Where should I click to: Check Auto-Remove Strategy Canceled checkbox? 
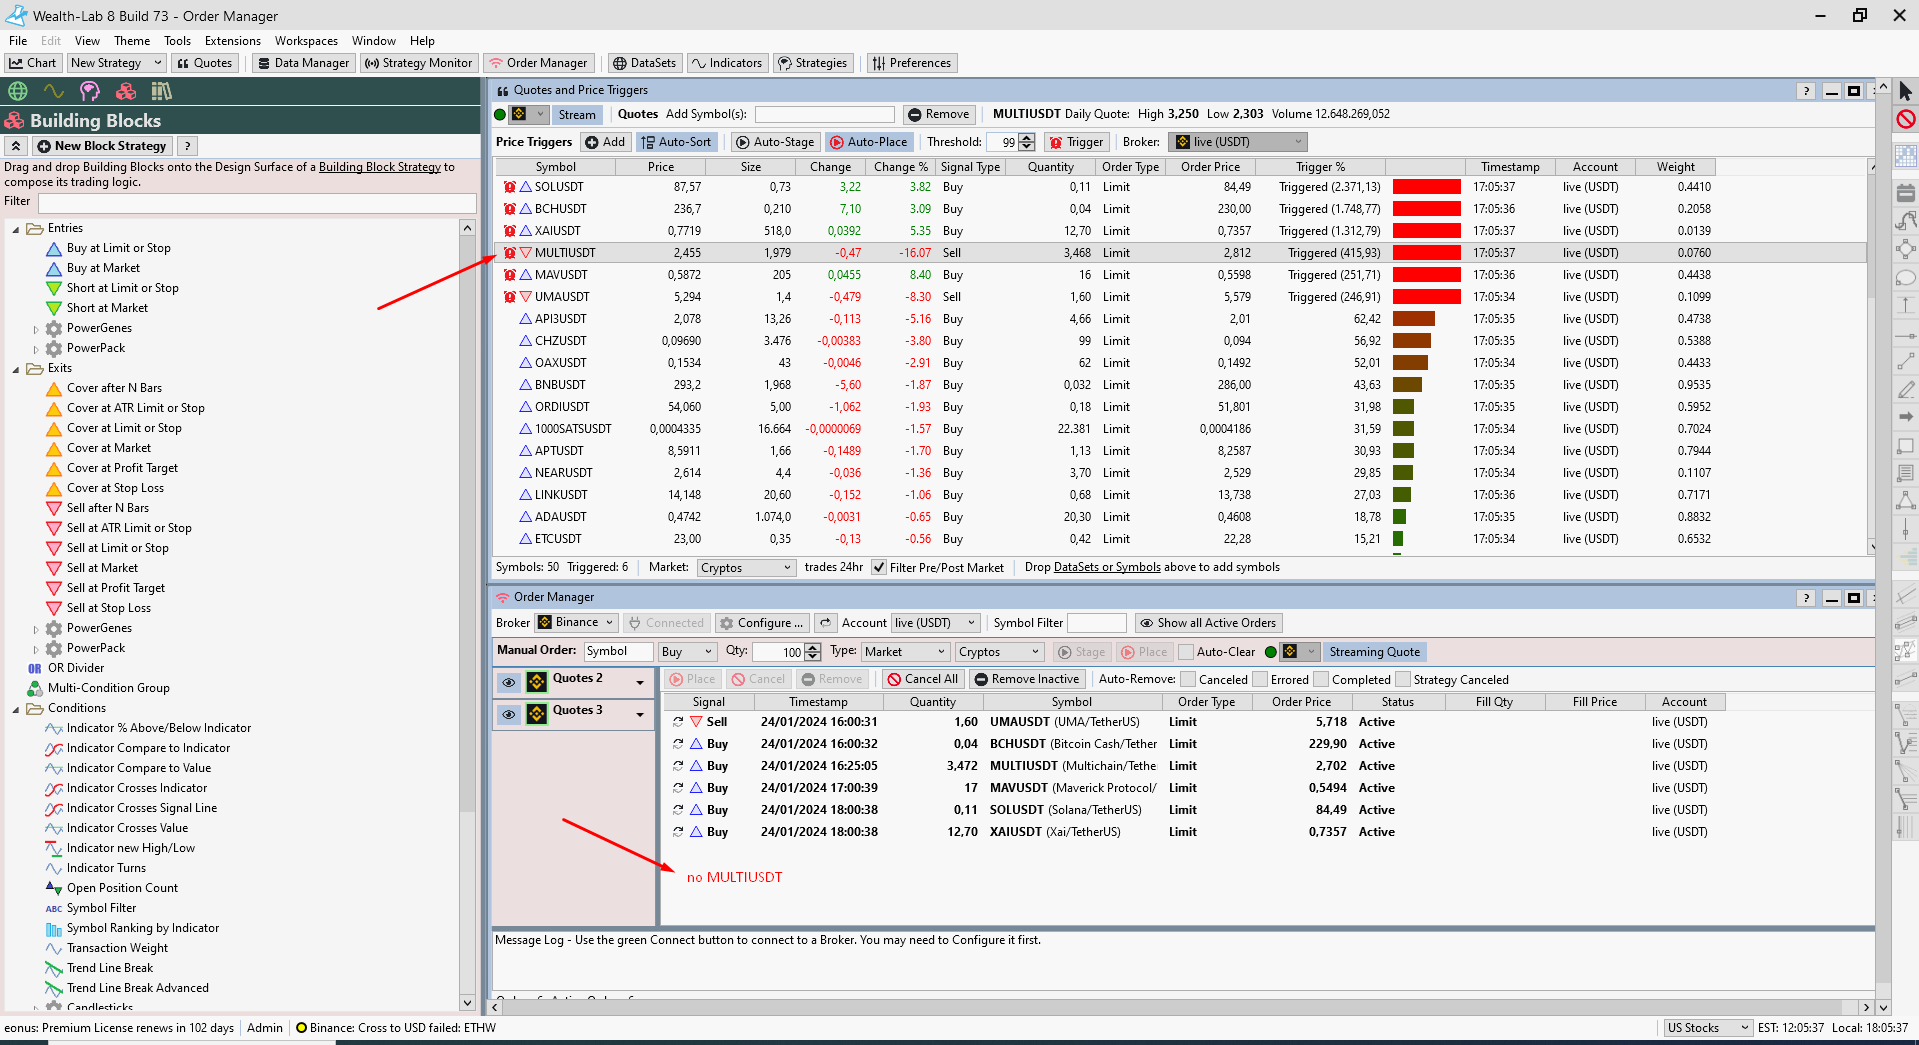tap(1403, 679)
